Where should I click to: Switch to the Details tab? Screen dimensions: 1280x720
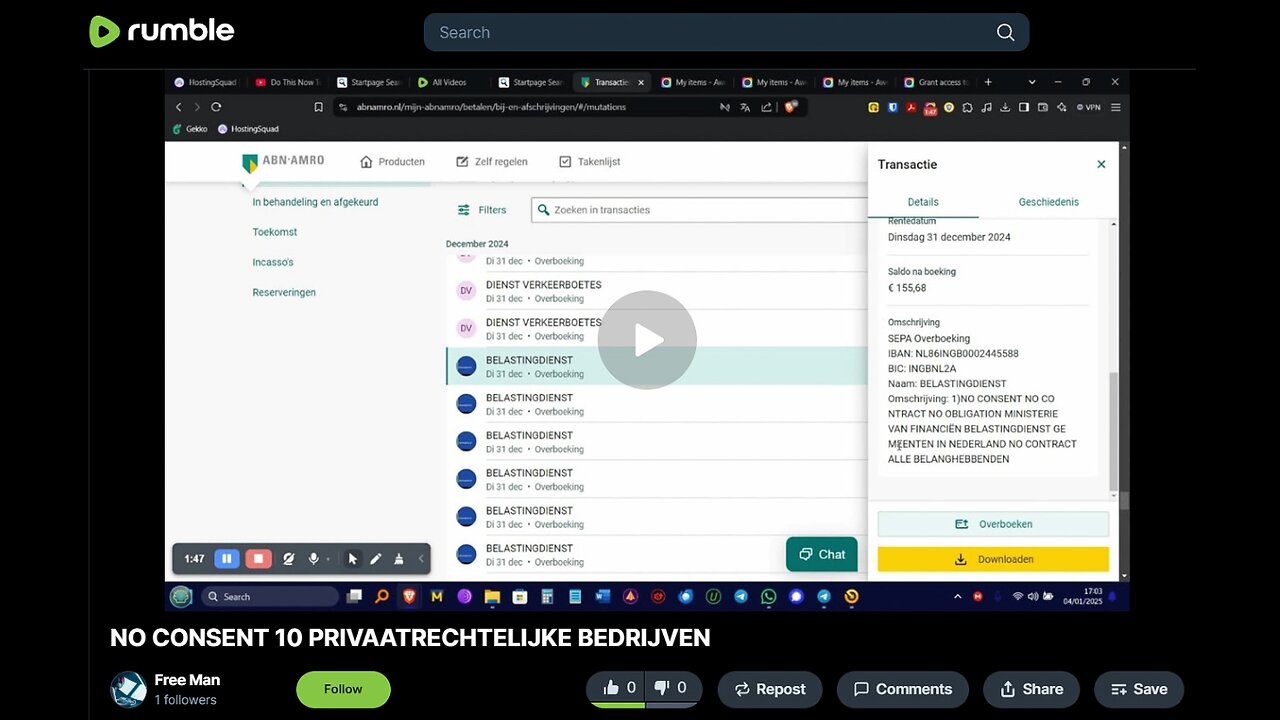click(923, 202)
